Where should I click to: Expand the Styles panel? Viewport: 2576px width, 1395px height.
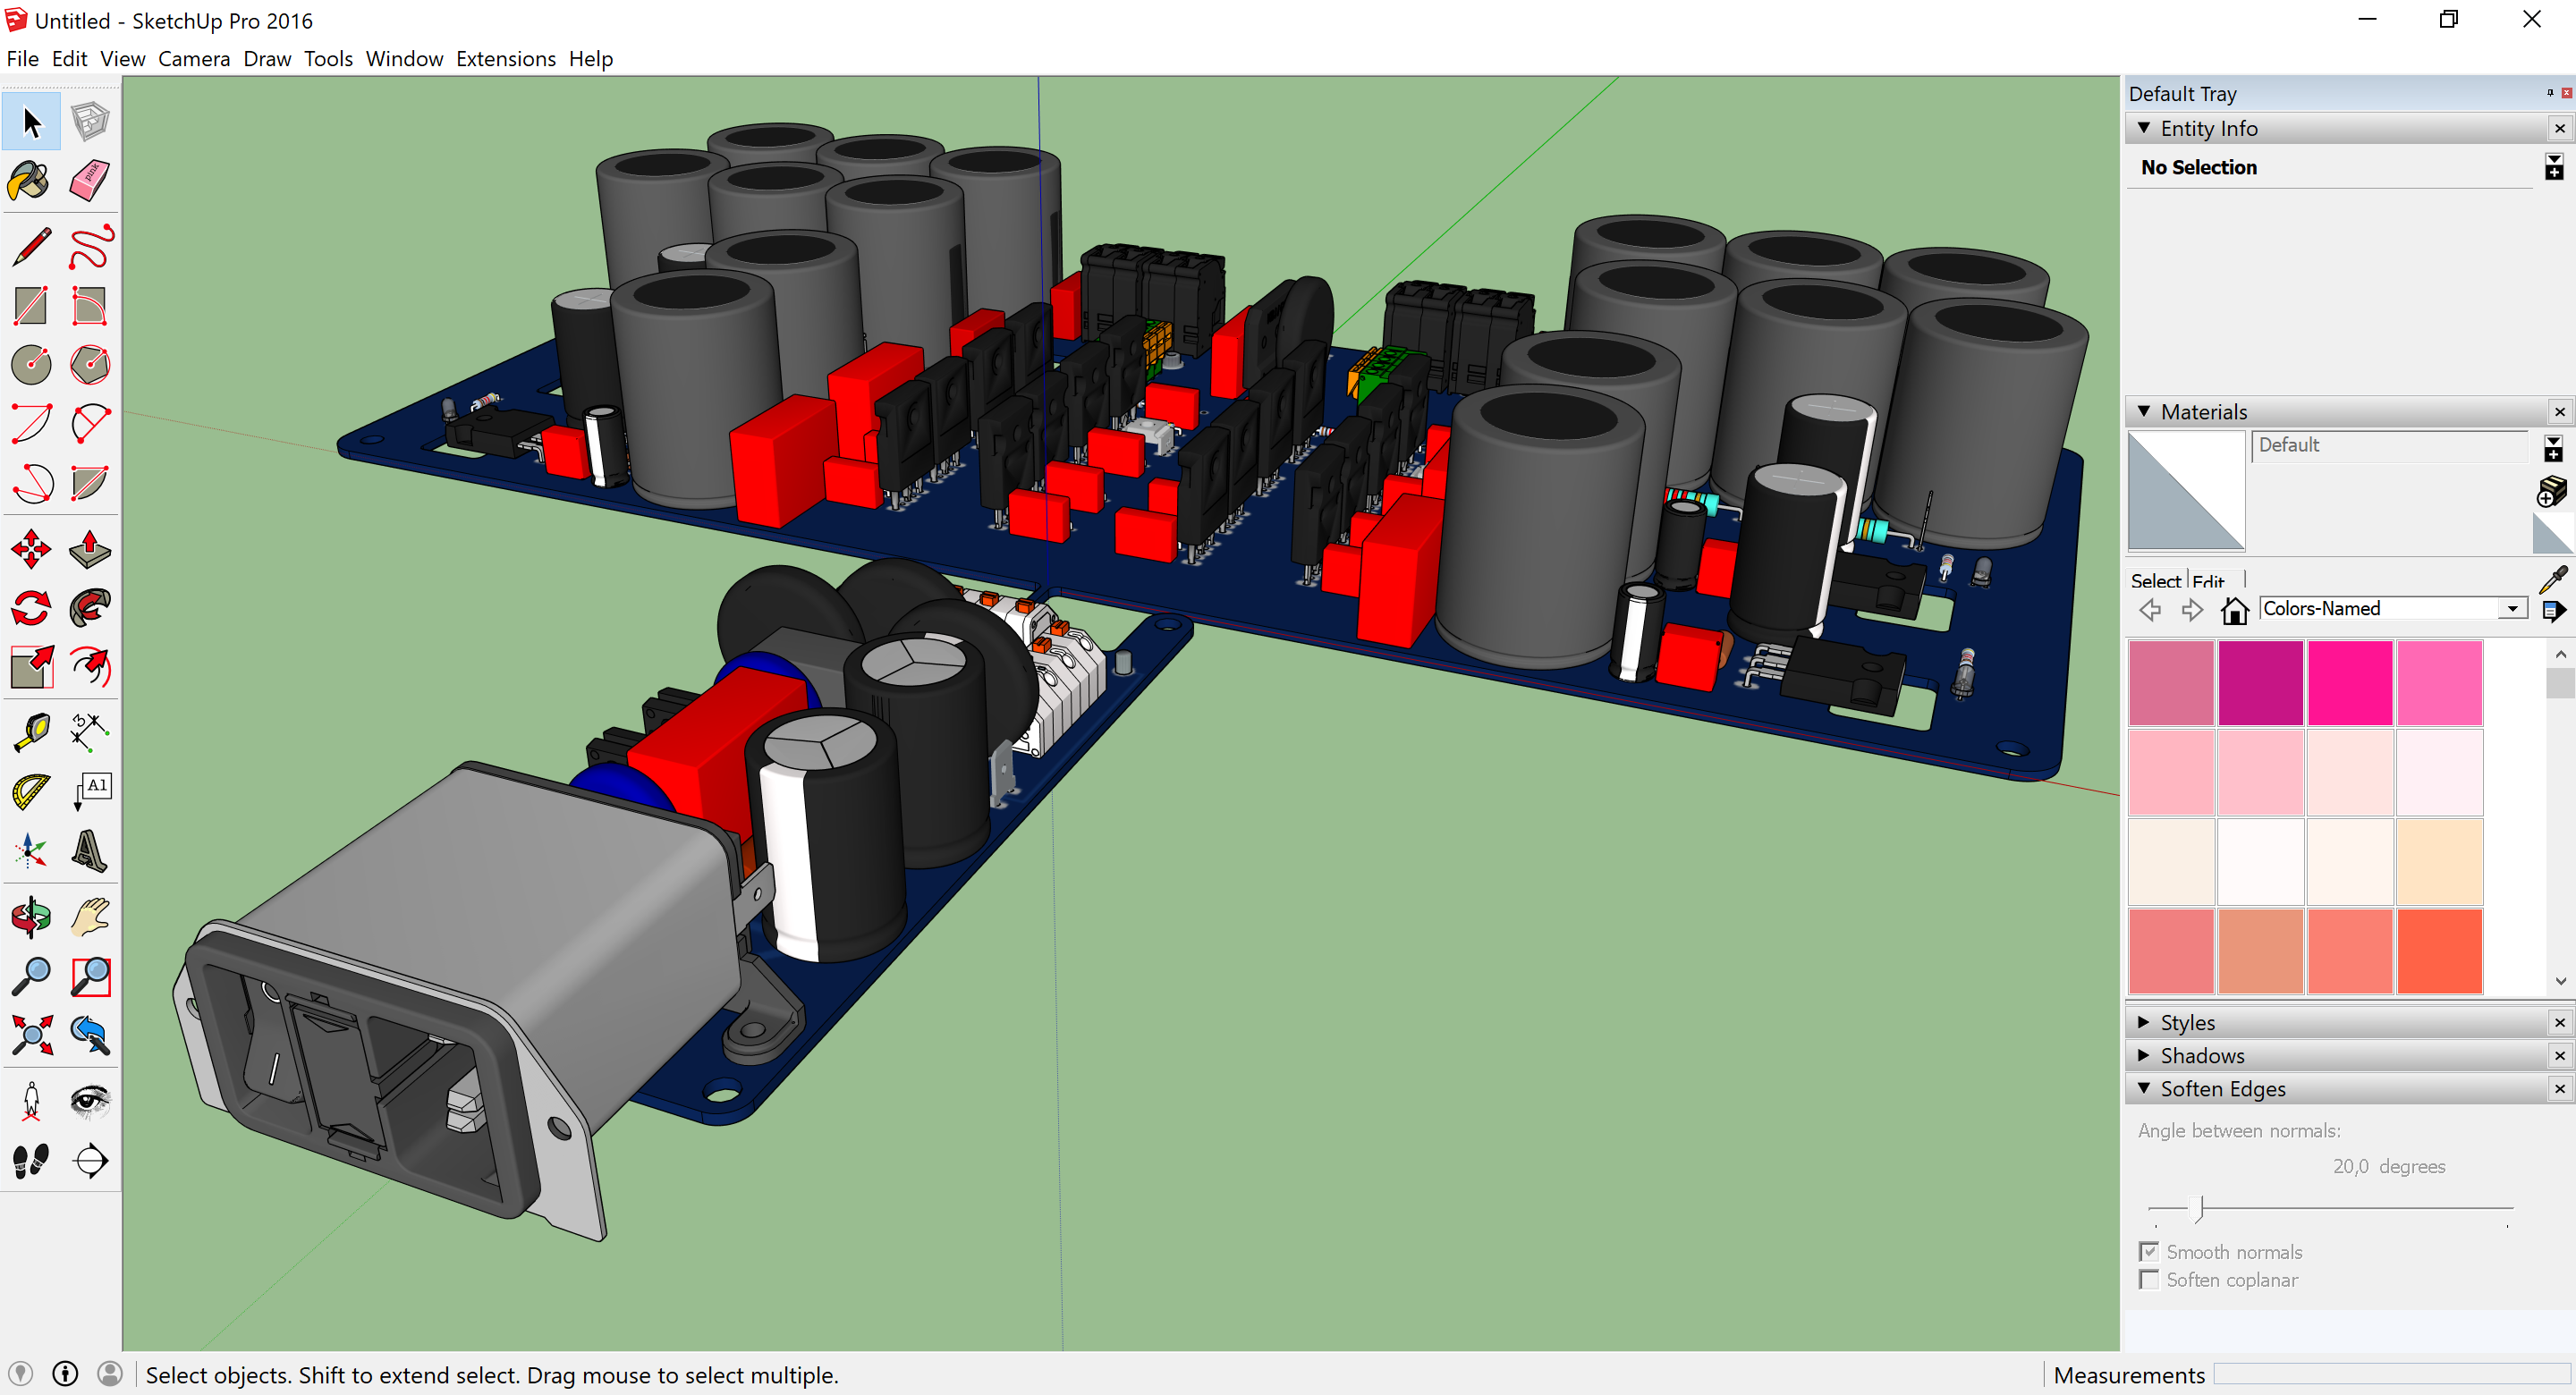pos(2144,1022)
